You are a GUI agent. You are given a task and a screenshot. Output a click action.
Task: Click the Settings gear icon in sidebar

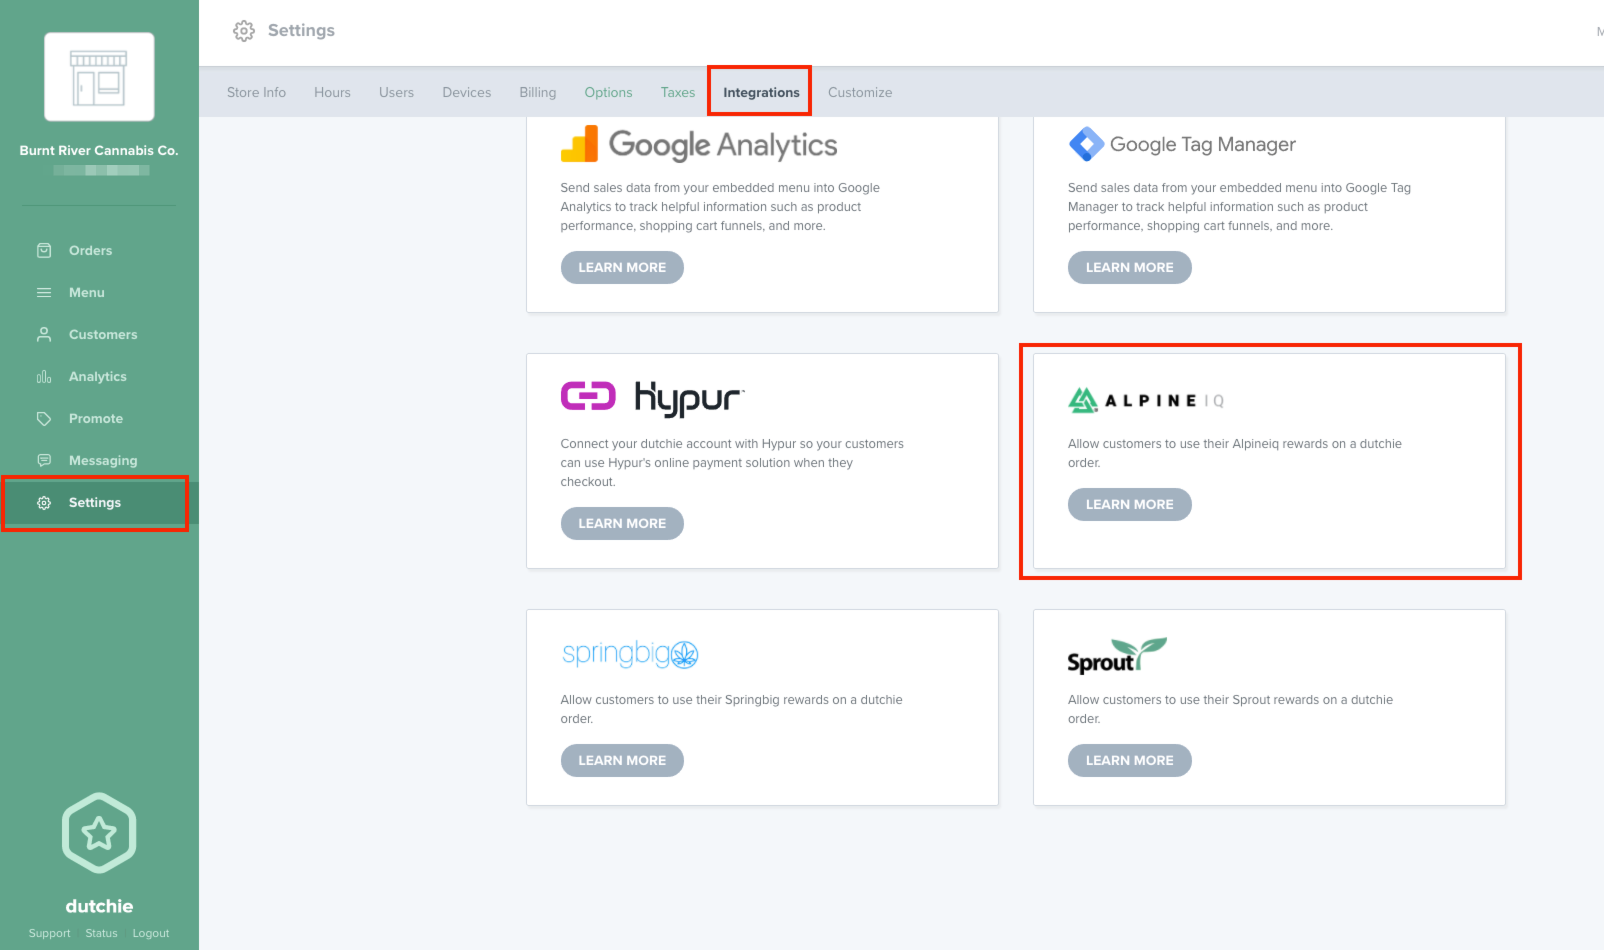(x=44, y=503)
